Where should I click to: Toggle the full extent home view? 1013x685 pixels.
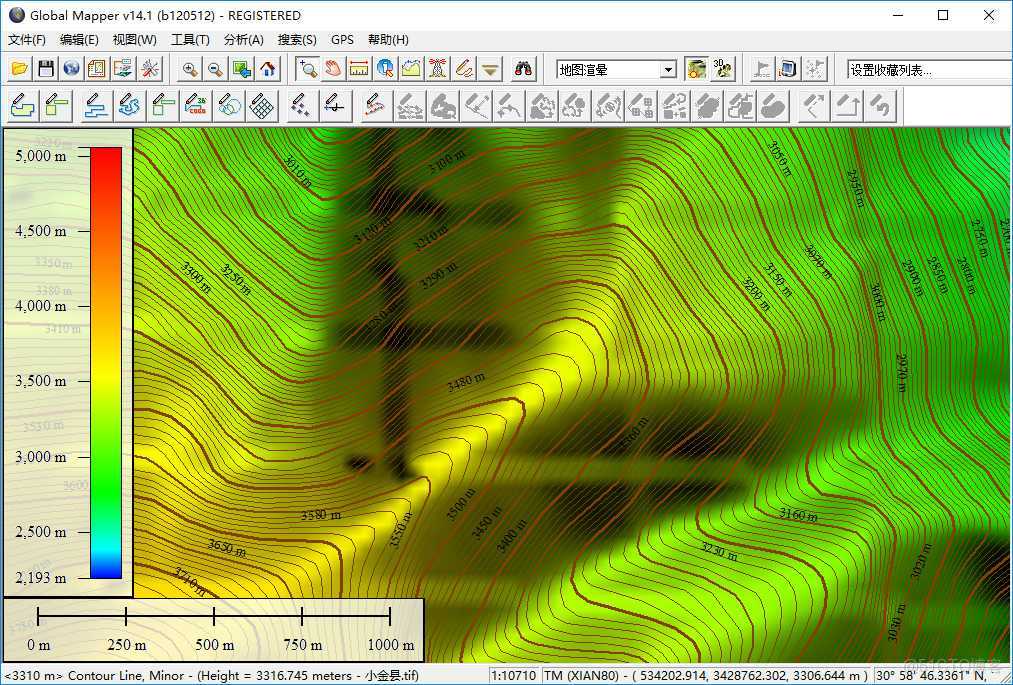pos(268,70)
